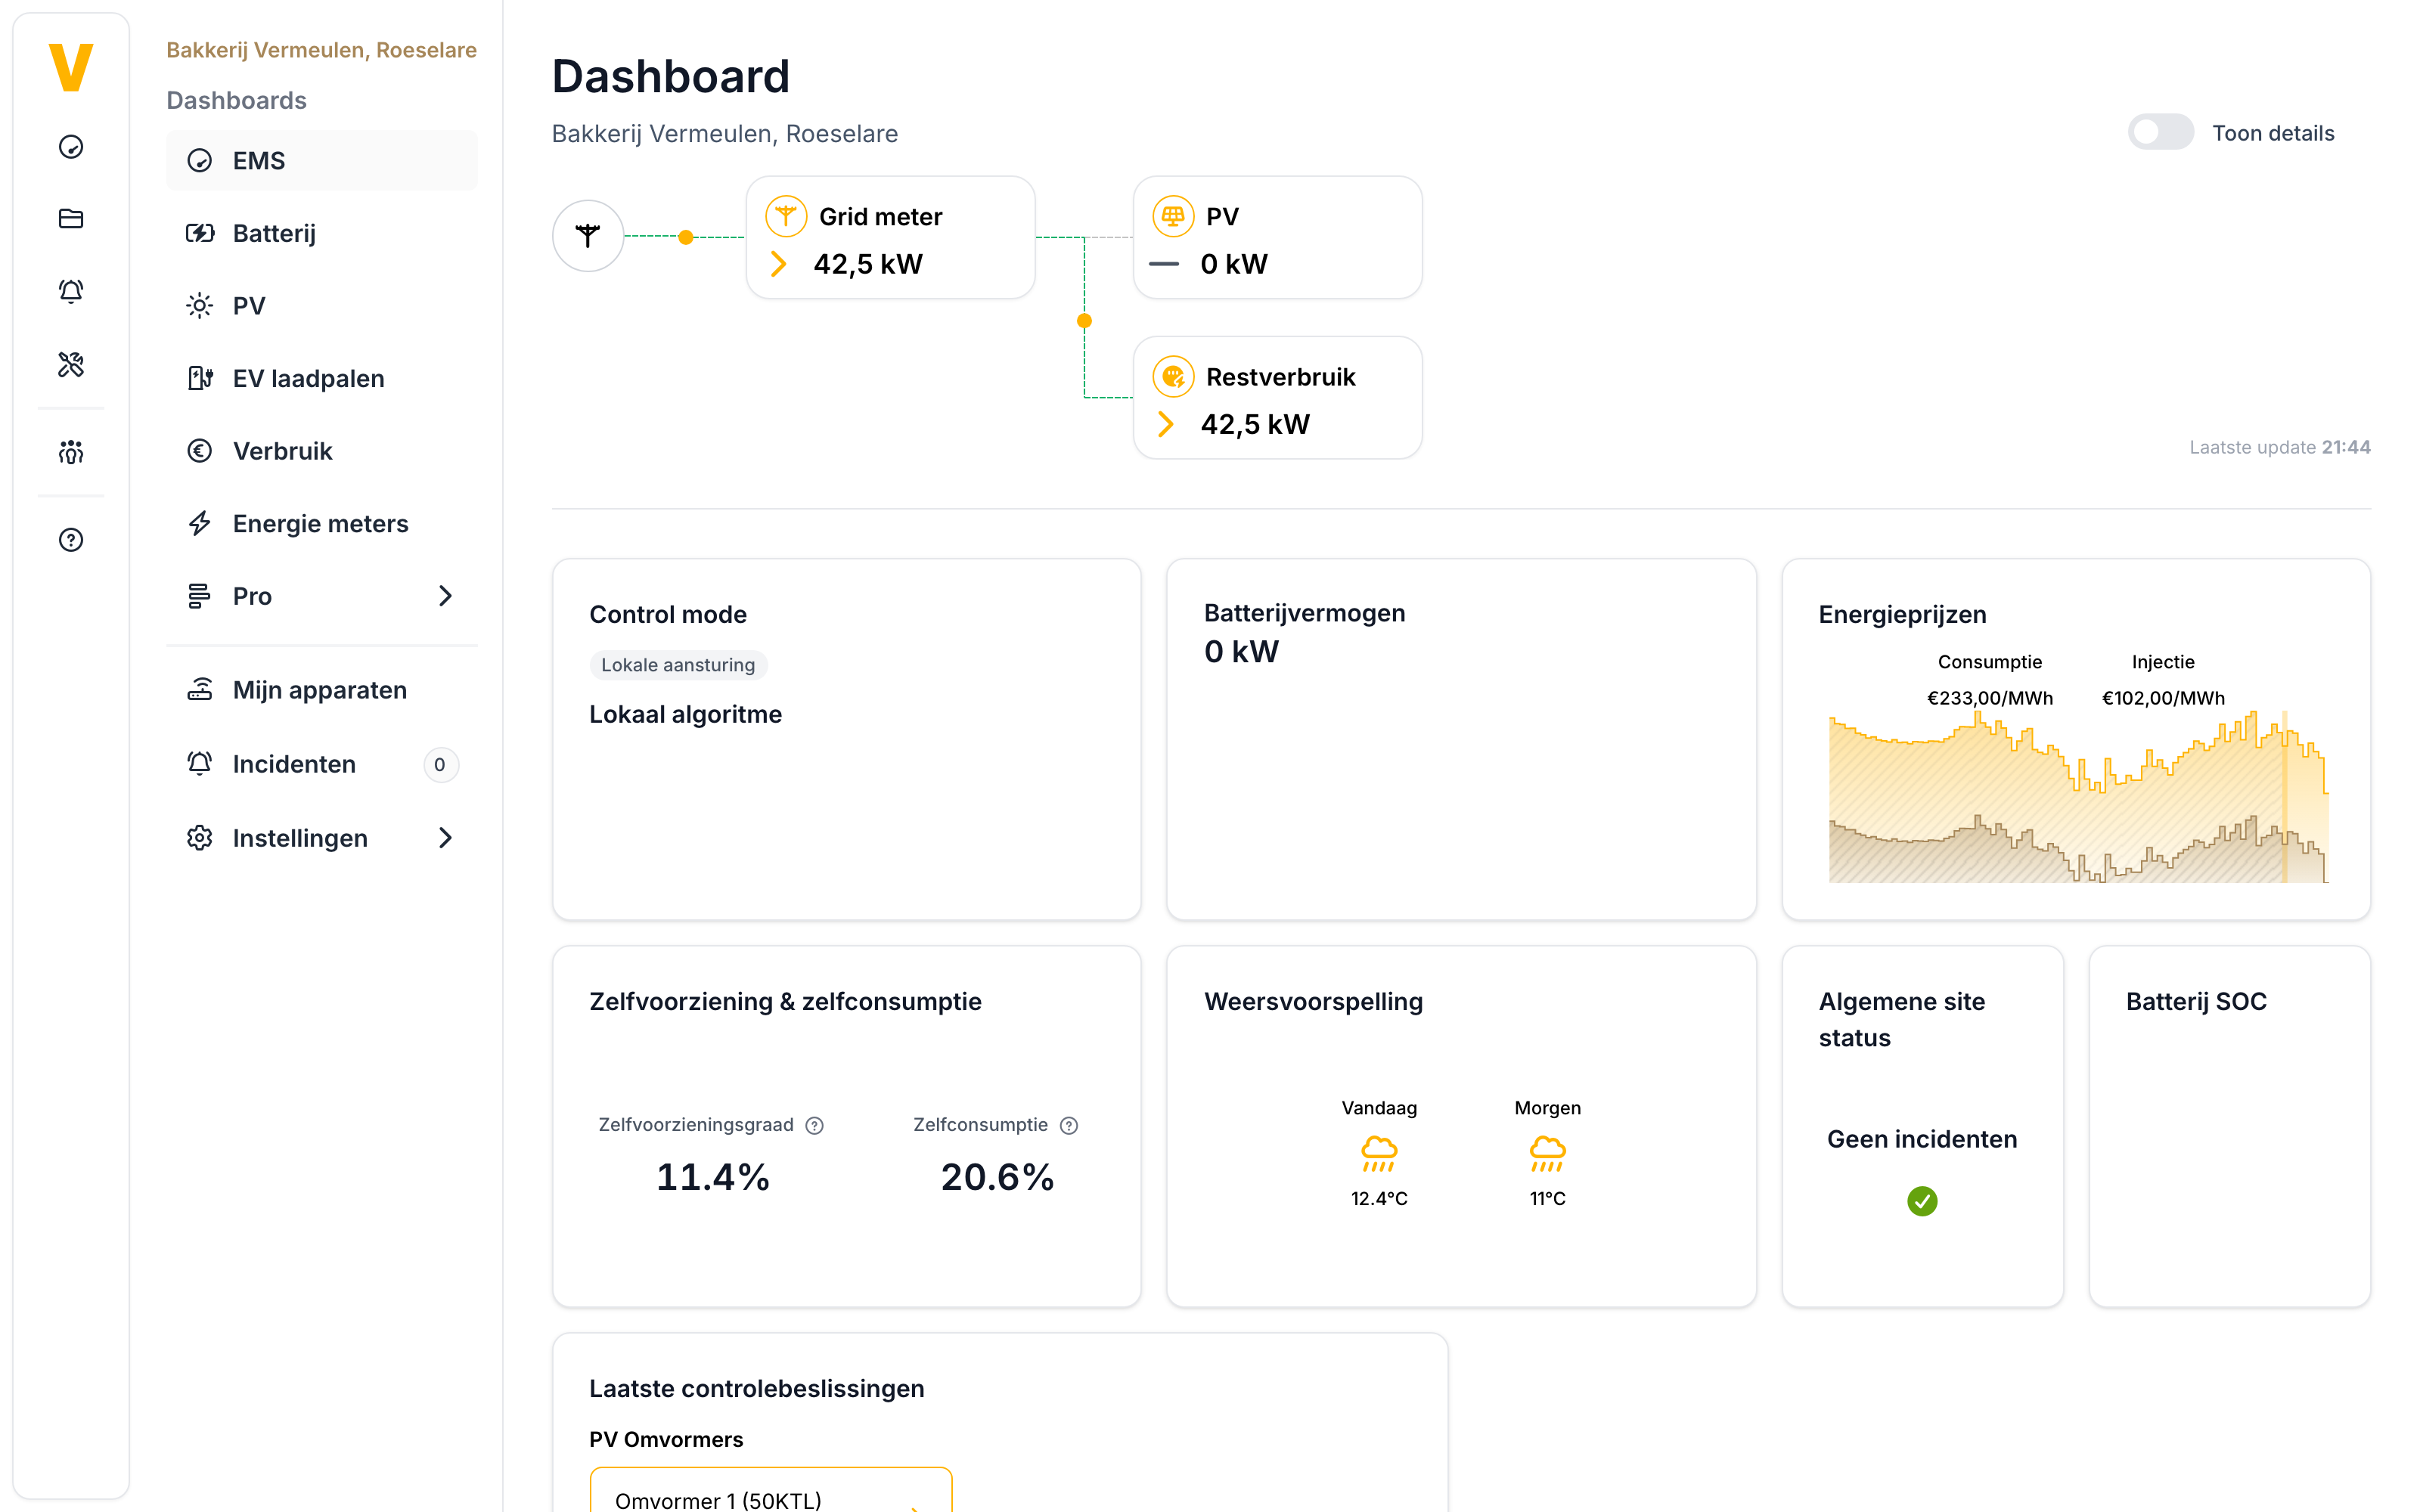Click the grid pylon circle icon
2420x1512 pixels.
588,236
